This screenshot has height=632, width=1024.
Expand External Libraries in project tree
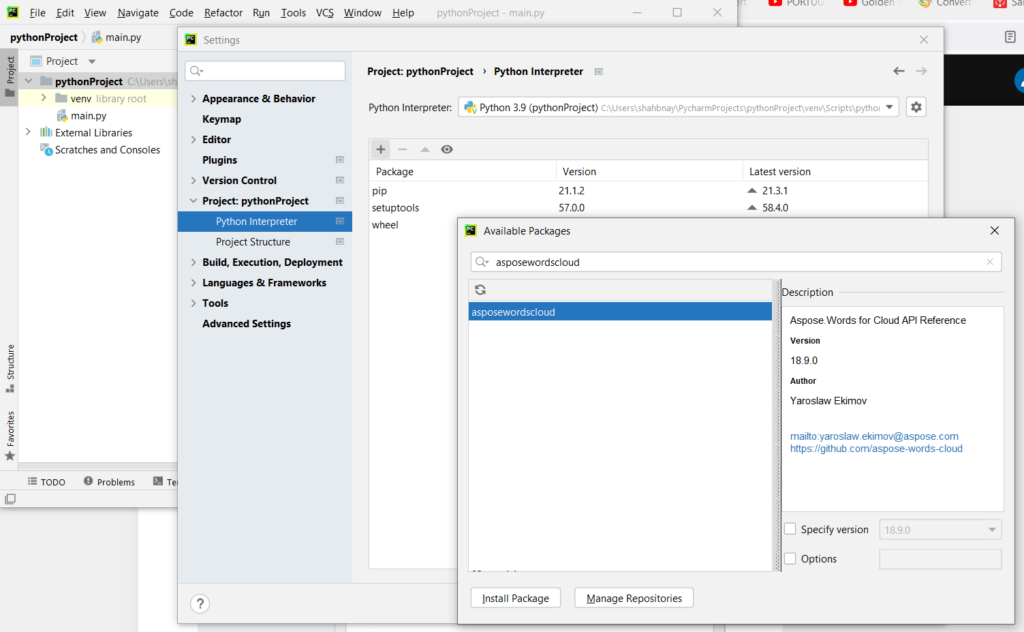pos(28,132)
